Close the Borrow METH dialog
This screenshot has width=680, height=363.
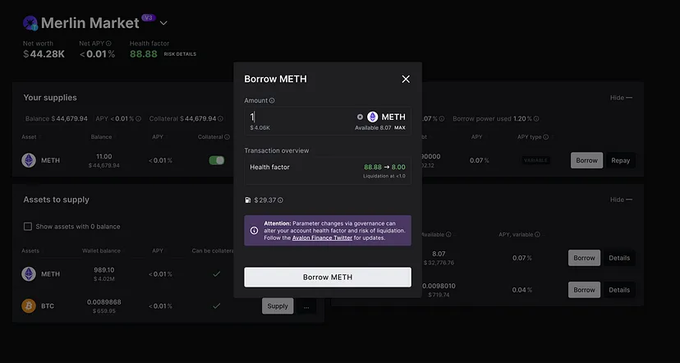[405, 79]
